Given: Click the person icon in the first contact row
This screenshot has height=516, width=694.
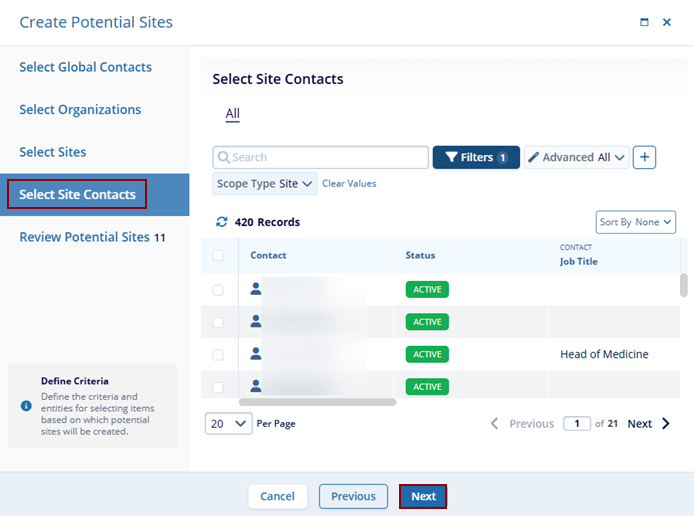Looking at the screenshot, I should click(256, 289).
